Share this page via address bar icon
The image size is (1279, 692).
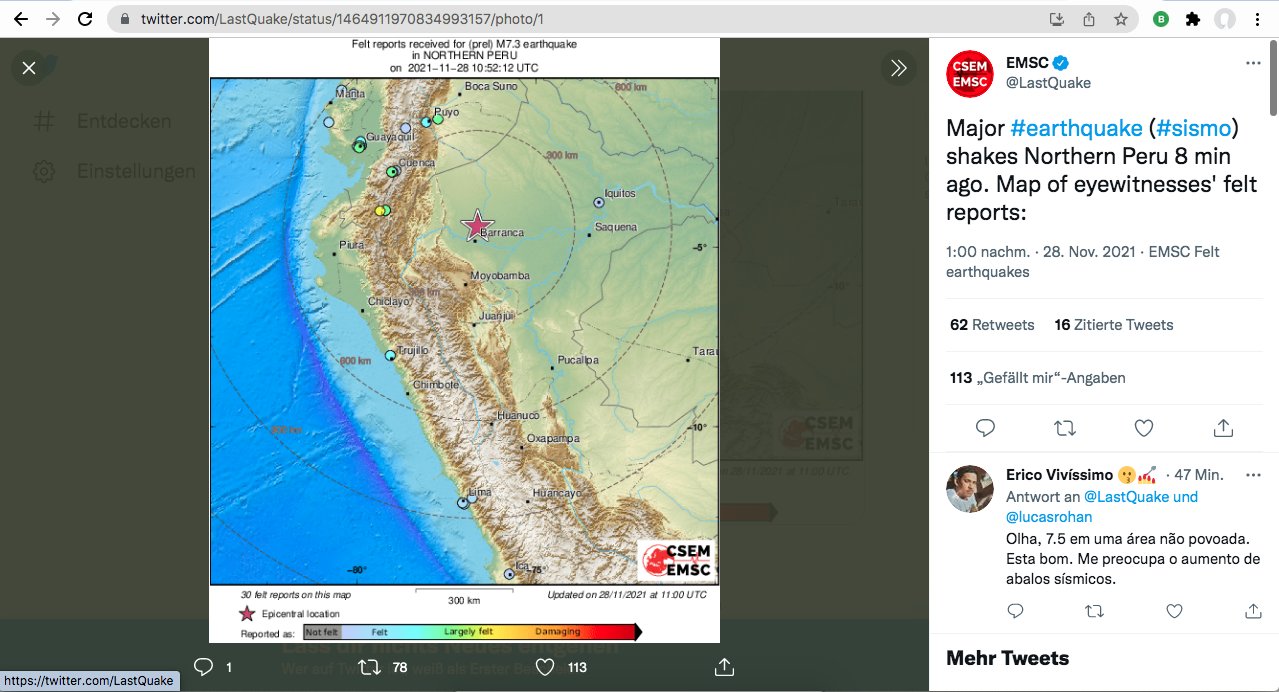[x=1089, y=19]
